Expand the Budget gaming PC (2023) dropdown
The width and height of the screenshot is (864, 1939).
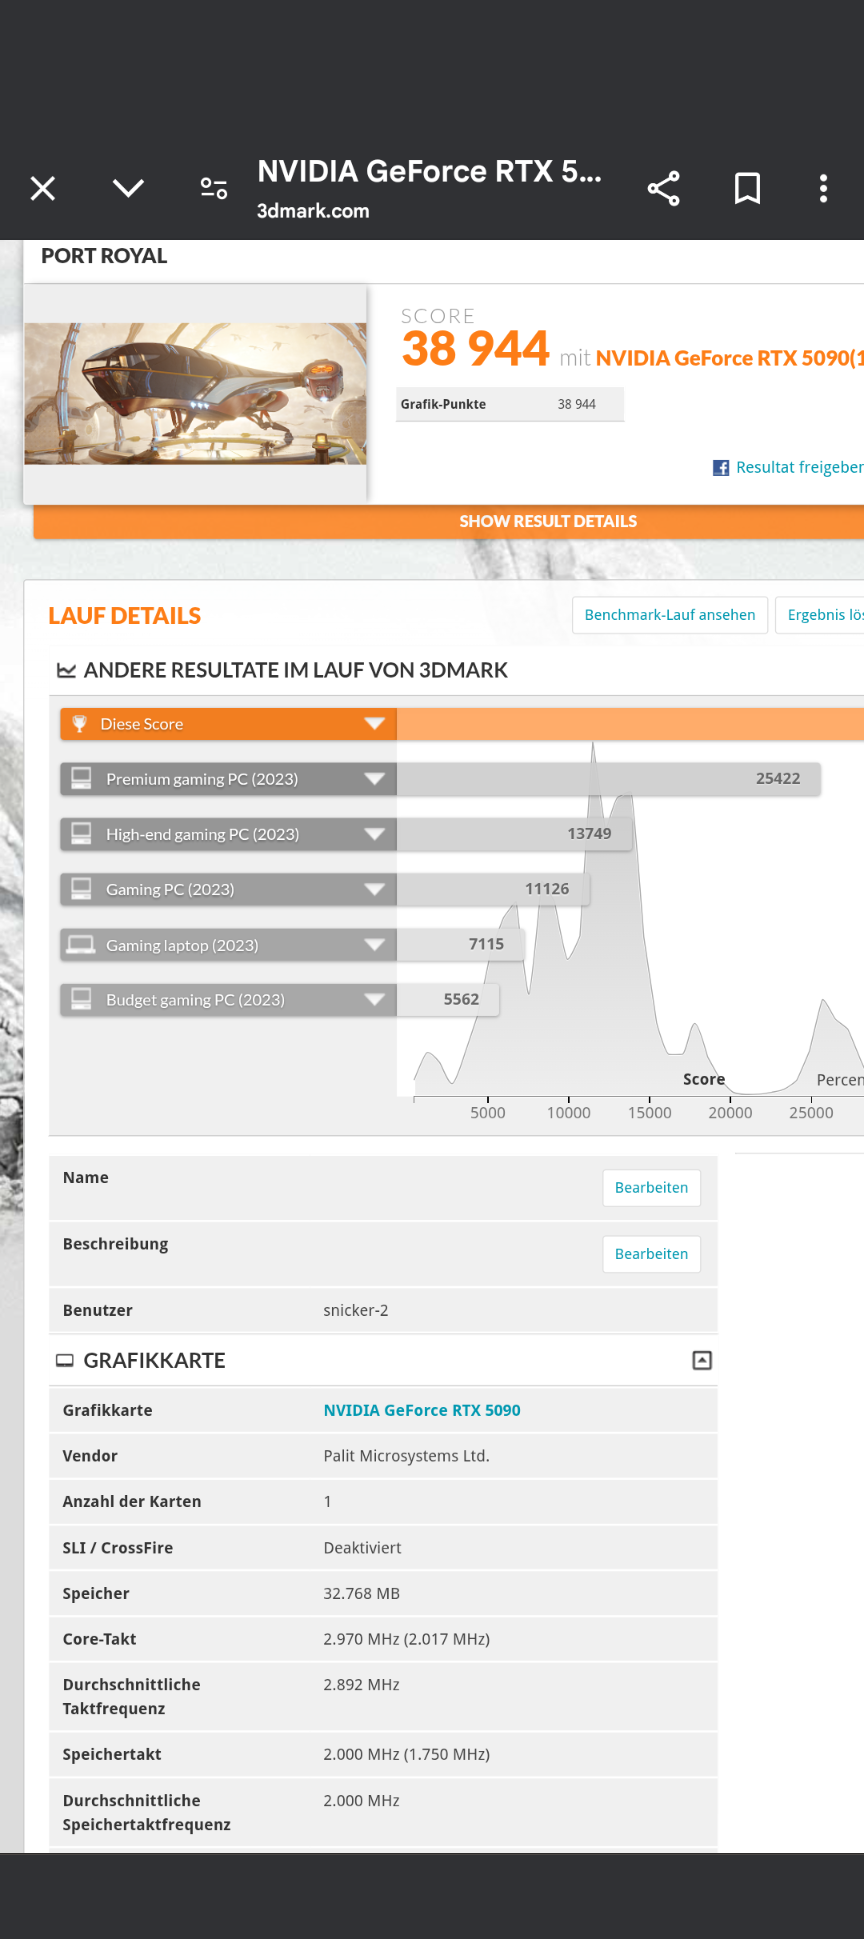click(375, 999)
